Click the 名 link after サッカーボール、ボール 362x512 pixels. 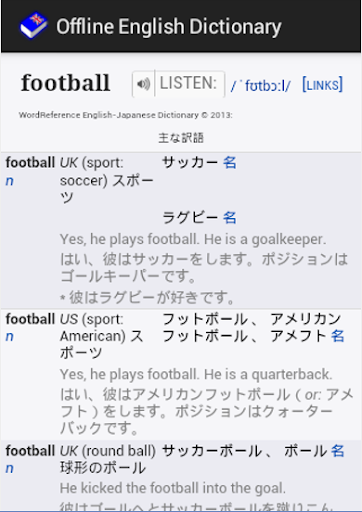coord(337,451)
